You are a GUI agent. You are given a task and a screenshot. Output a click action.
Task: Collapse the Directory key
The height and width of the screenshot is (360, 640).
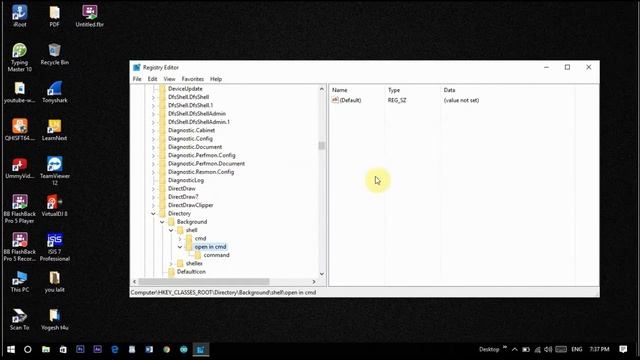(153, 213)
